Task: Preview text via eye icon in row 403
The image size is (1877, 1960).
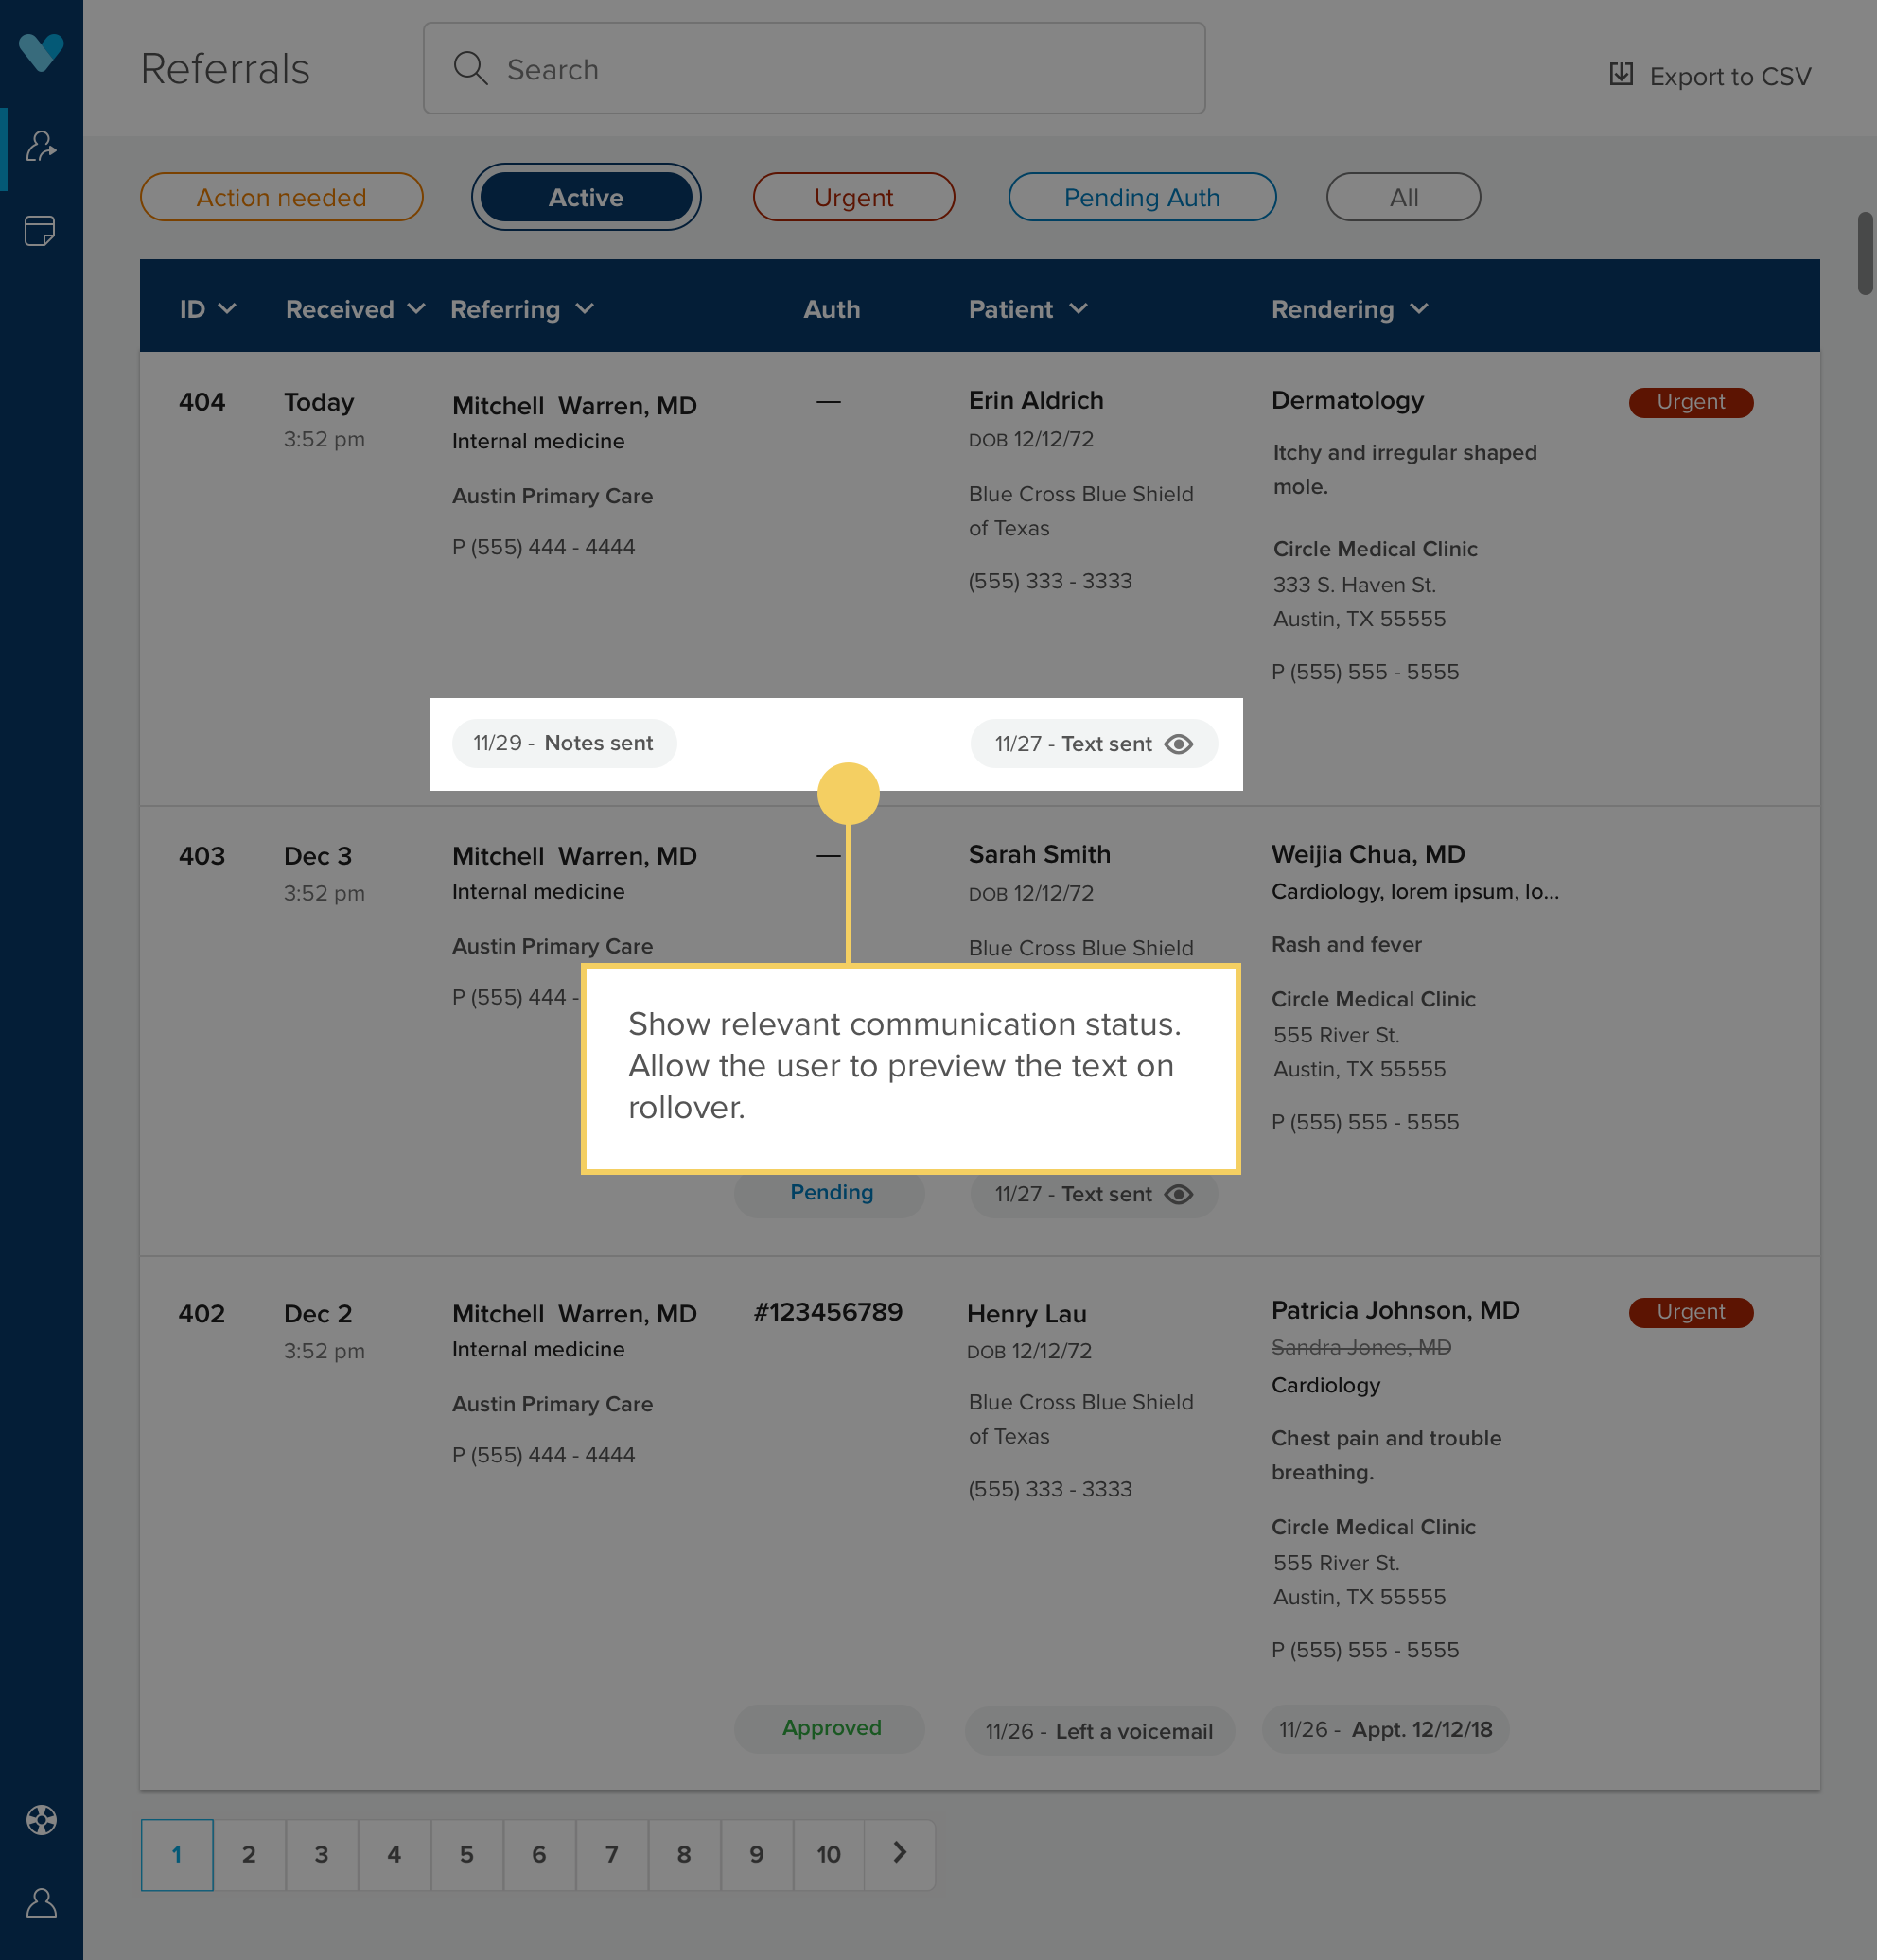Action: coord(1179,1194)
